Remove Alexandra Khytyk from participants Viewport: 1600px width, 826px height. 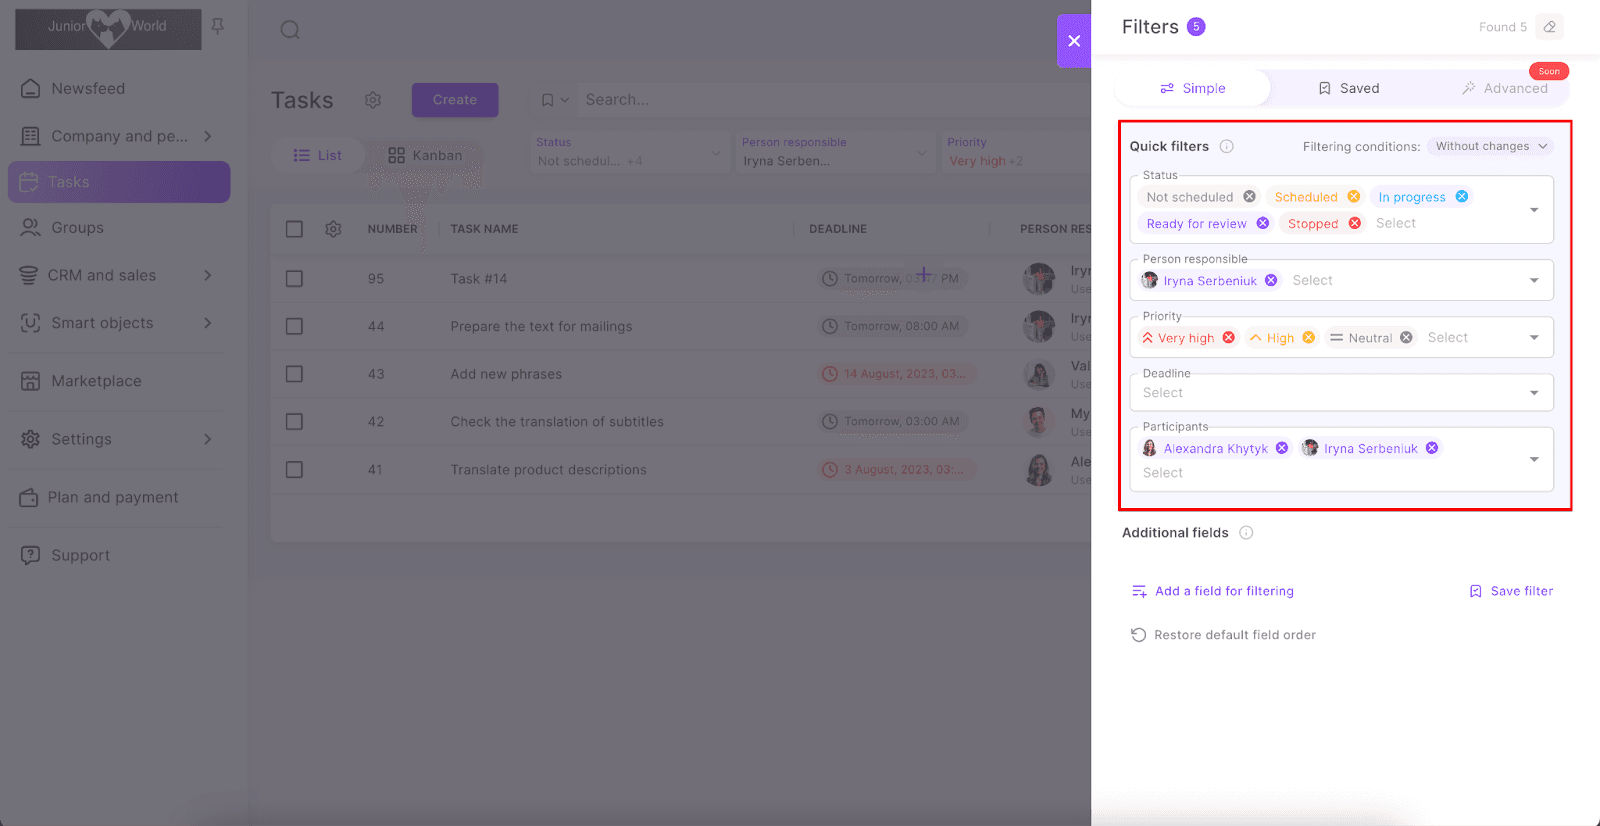(1282, 448)
